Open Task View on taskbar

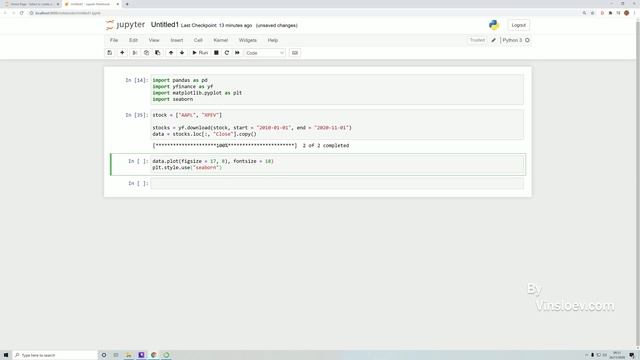point(116,355)
